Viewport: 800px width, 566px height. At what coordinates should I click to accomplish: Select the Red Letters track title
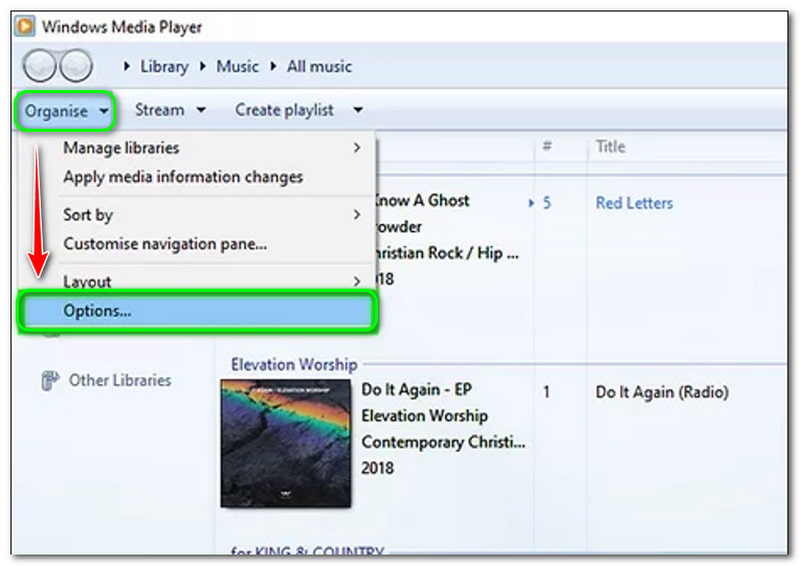[x=634, y=203]
